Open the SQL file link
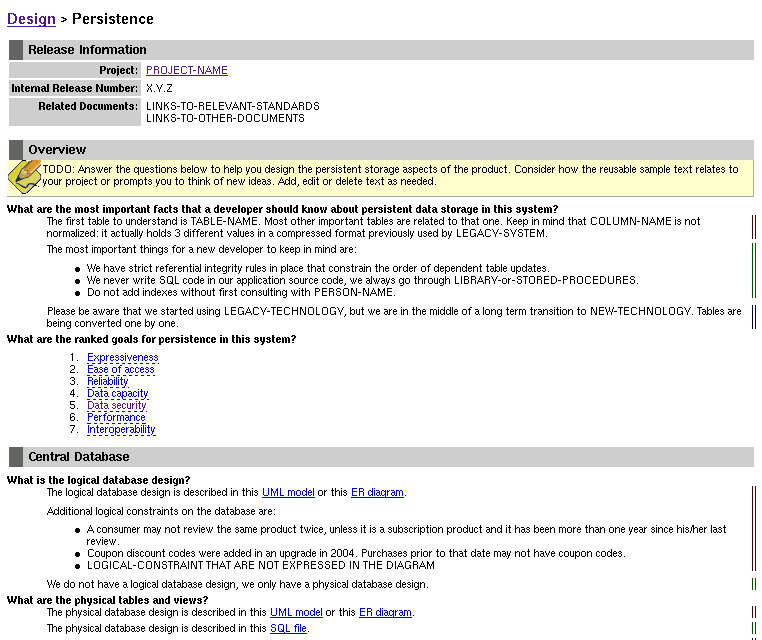The height and width of the screenshot is (640, 762). 288,629
